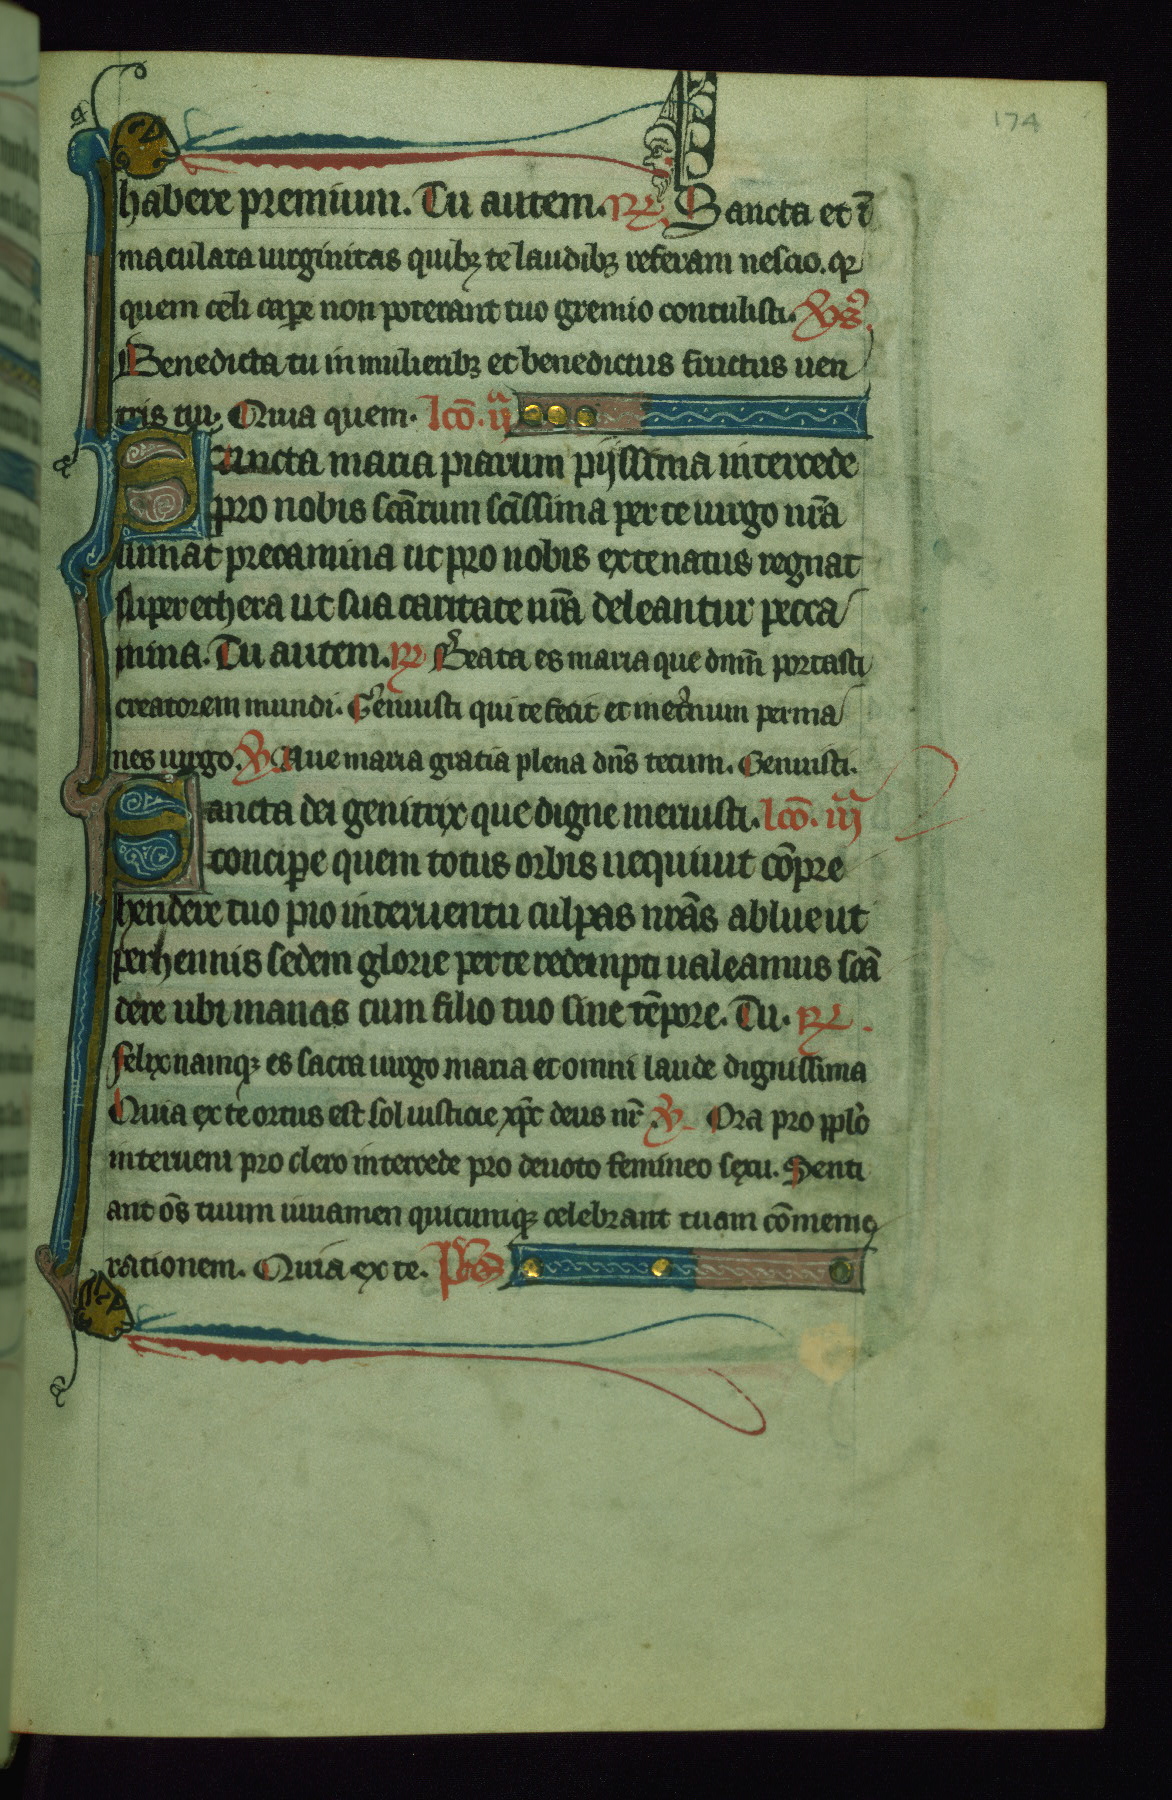1172x1800 pixels.
Task: Click the folio number 174
Action: (1018, 123)
